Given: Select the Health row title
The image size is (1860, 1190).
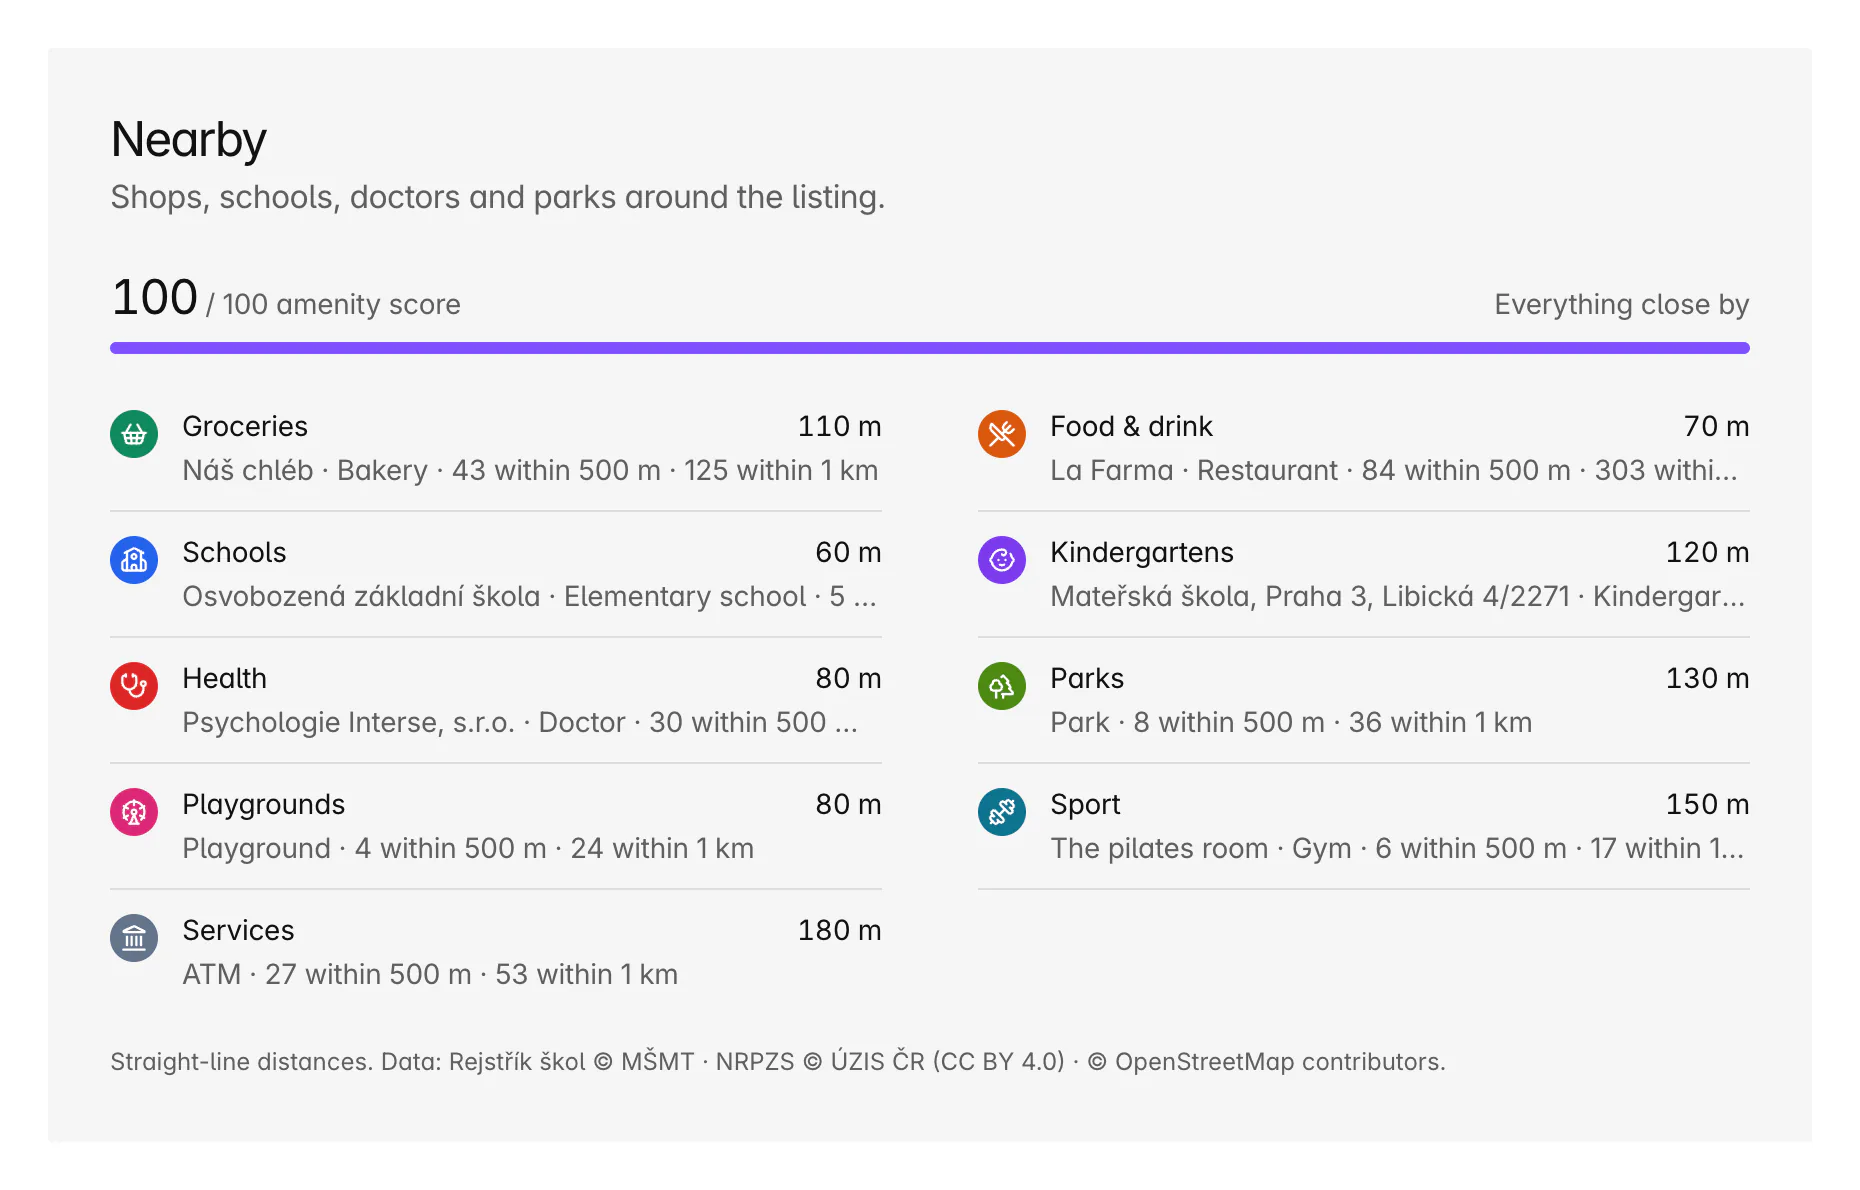Looking at the screenshot, I should point(224,679).
